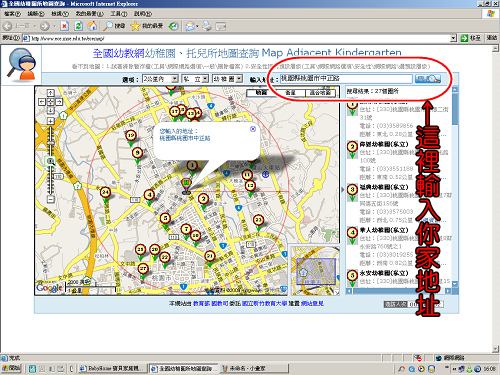Collapse results panel via side arrow

pos(342,190)
